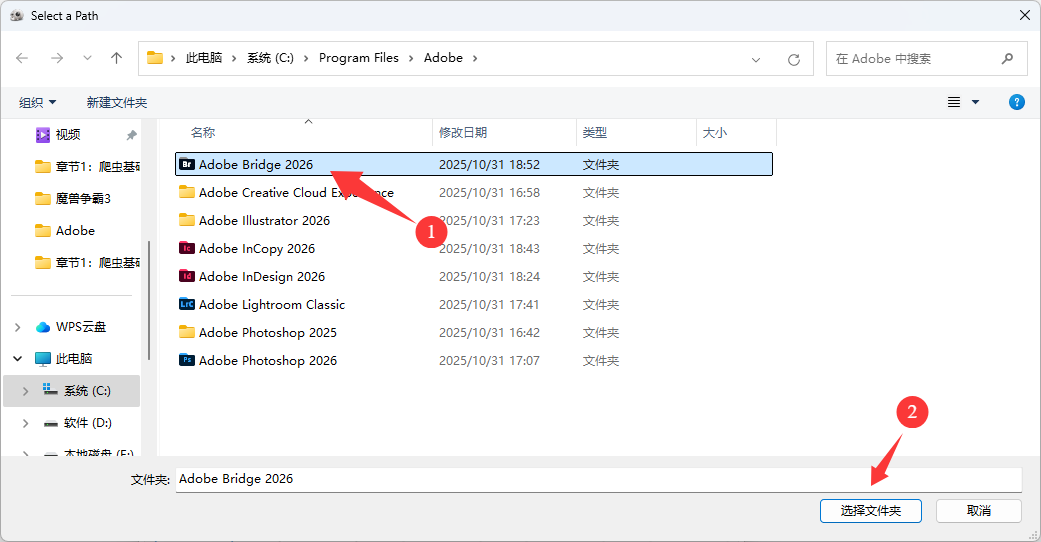Open help with the question mark icon
The image size is (1041, 542).
pyautogui.click(x=1016, y=102)
